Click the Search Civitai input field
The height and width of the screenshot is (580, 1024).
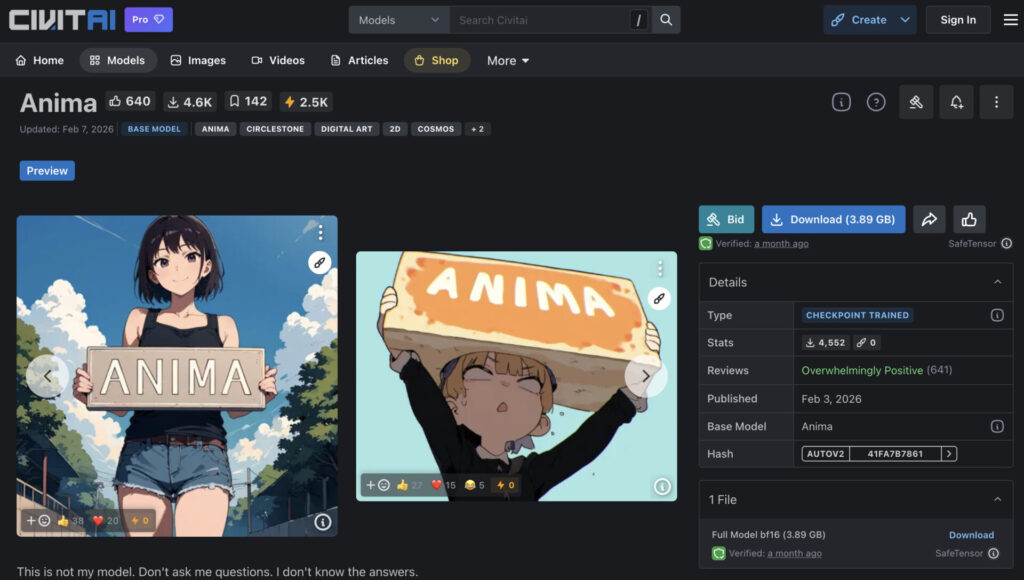click(x=540, y=20)
